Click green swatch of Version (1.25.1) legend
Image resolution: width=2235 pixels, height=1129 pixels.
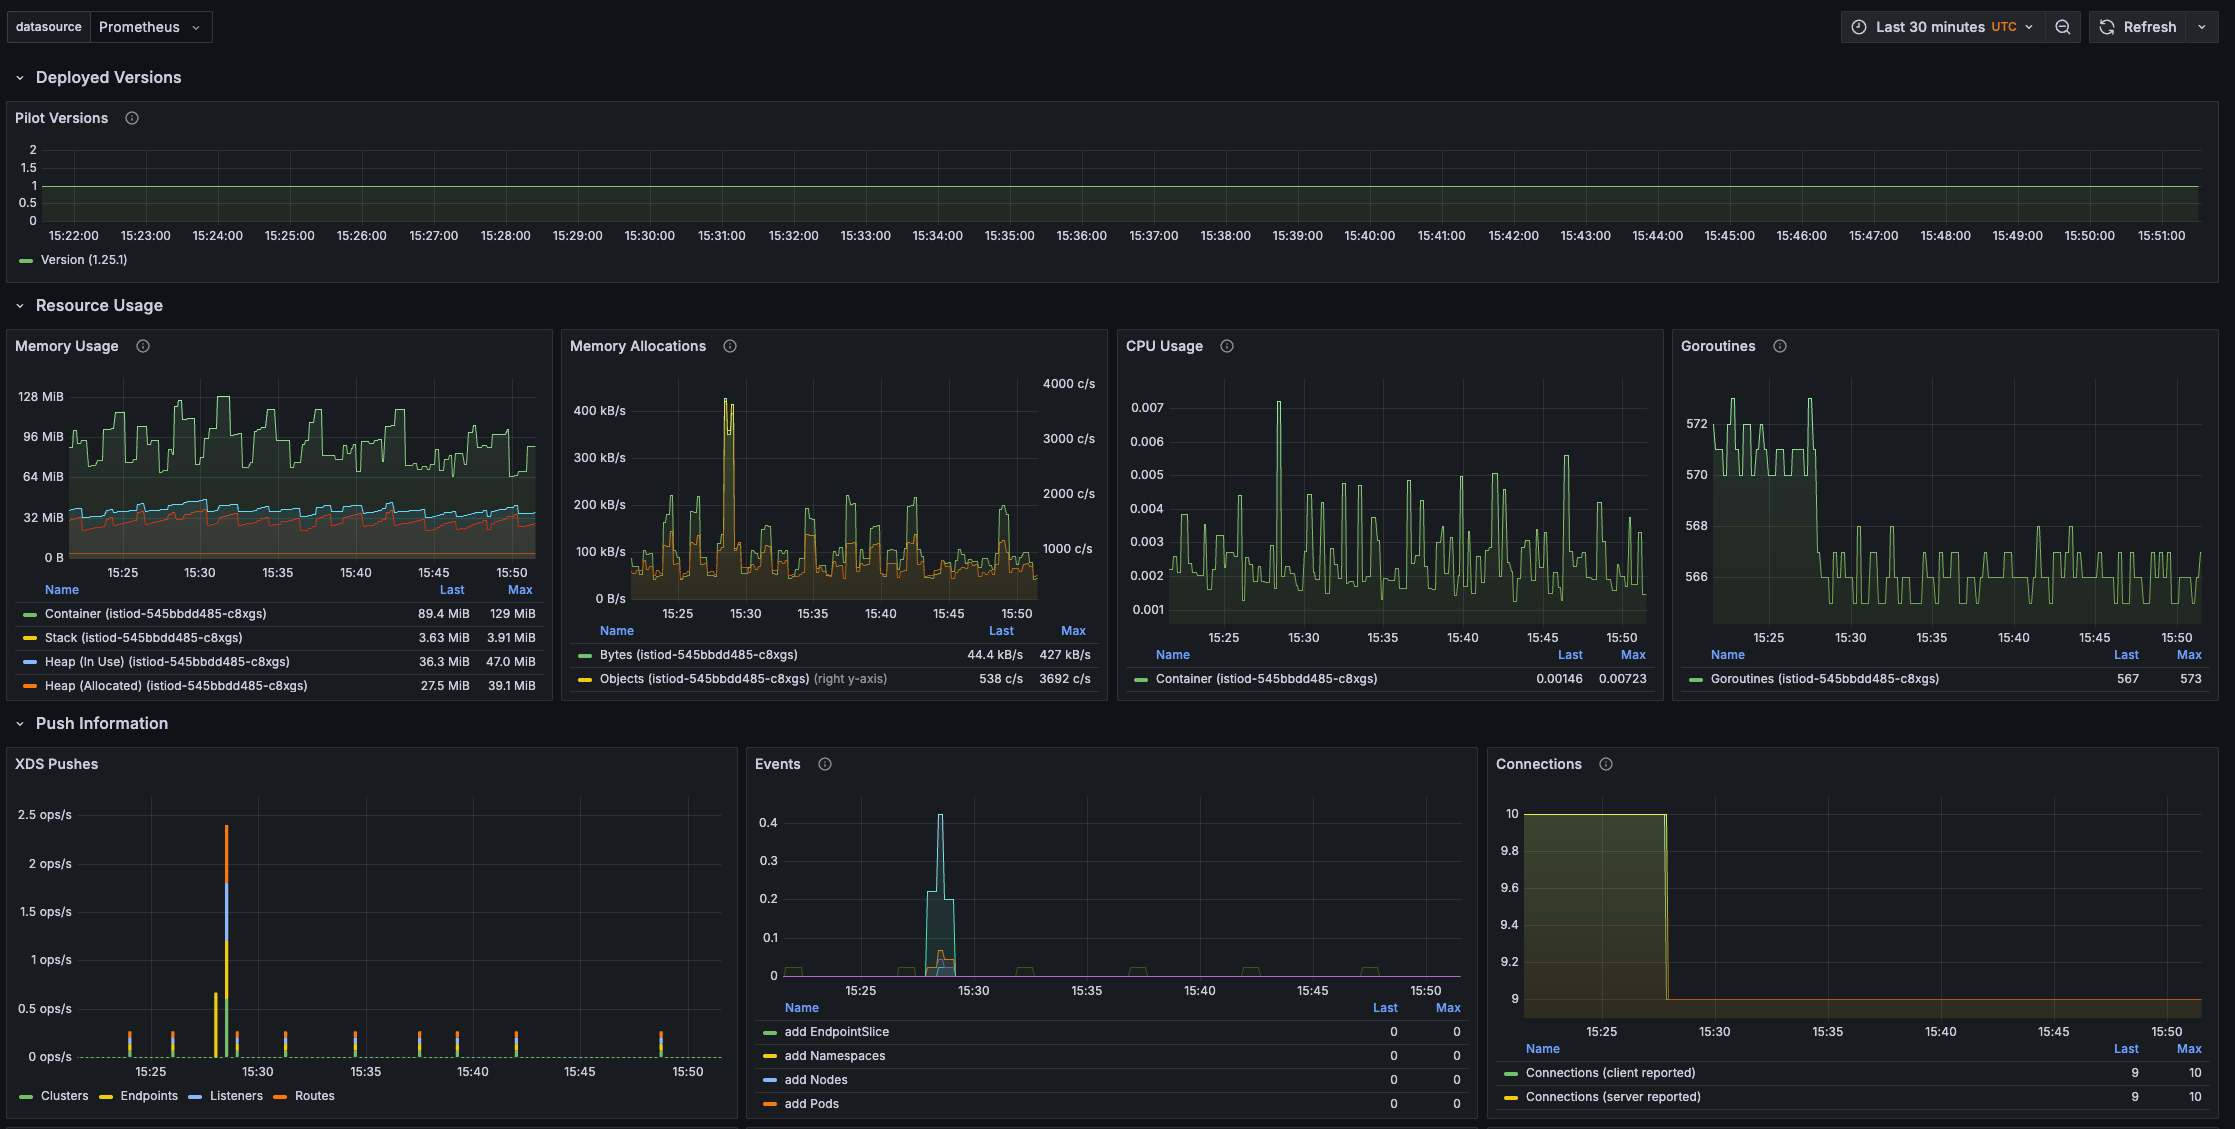[x=26, y=260]
